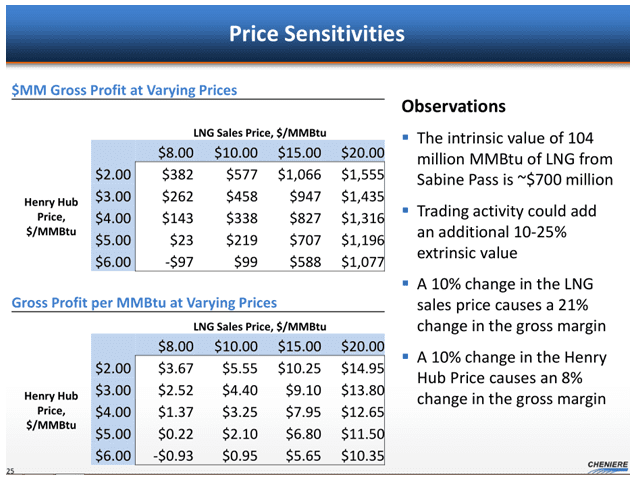Click the $MM Gross Profit at Varying Prices heading
The height and width of the screenshot is (482, 637).
click(x=124, y=90)
